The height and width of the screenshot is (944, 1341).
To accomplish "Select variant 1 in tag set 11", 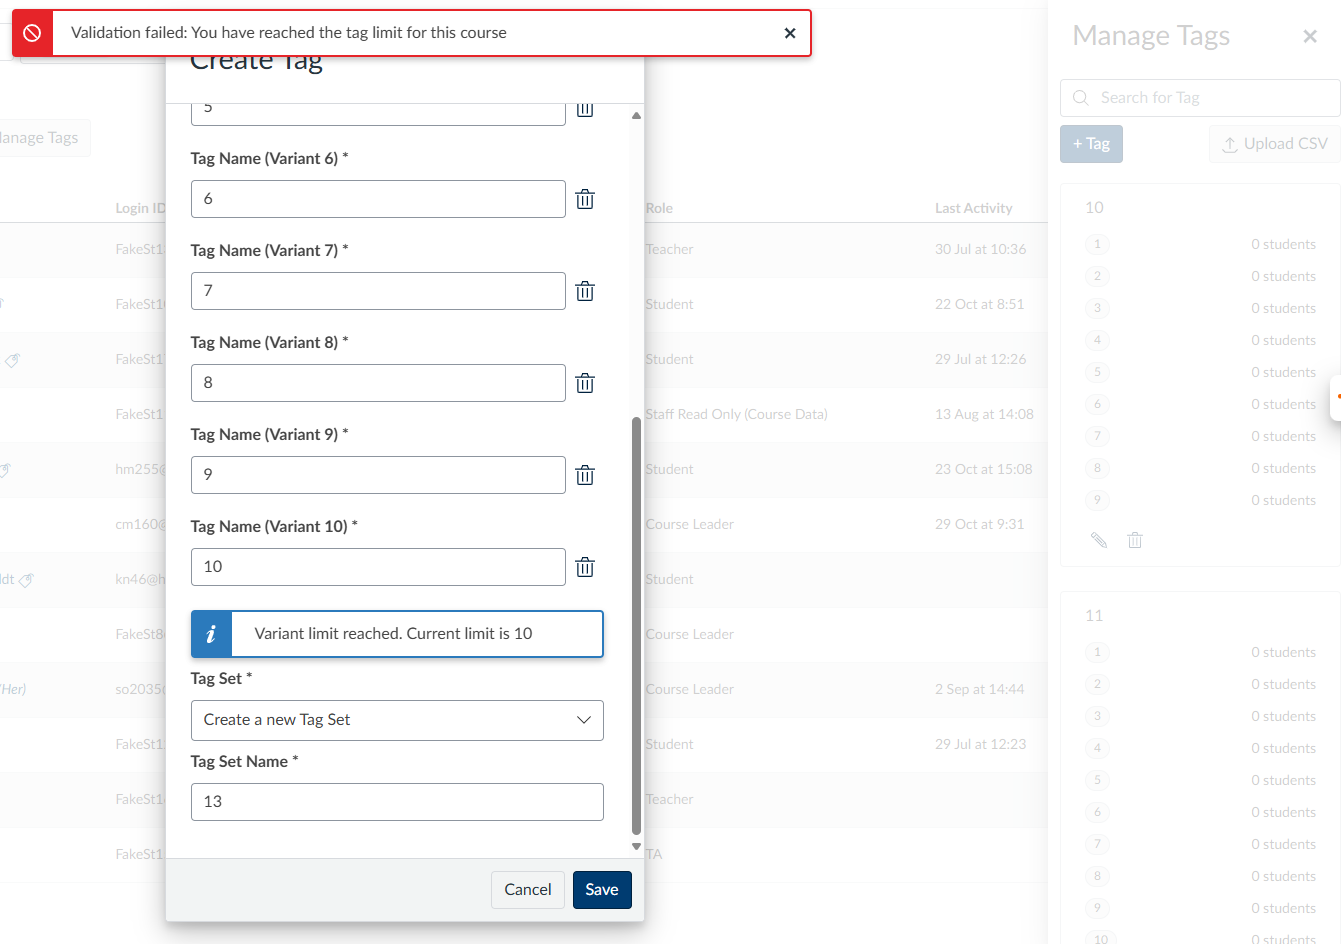I will (1097, 652).
